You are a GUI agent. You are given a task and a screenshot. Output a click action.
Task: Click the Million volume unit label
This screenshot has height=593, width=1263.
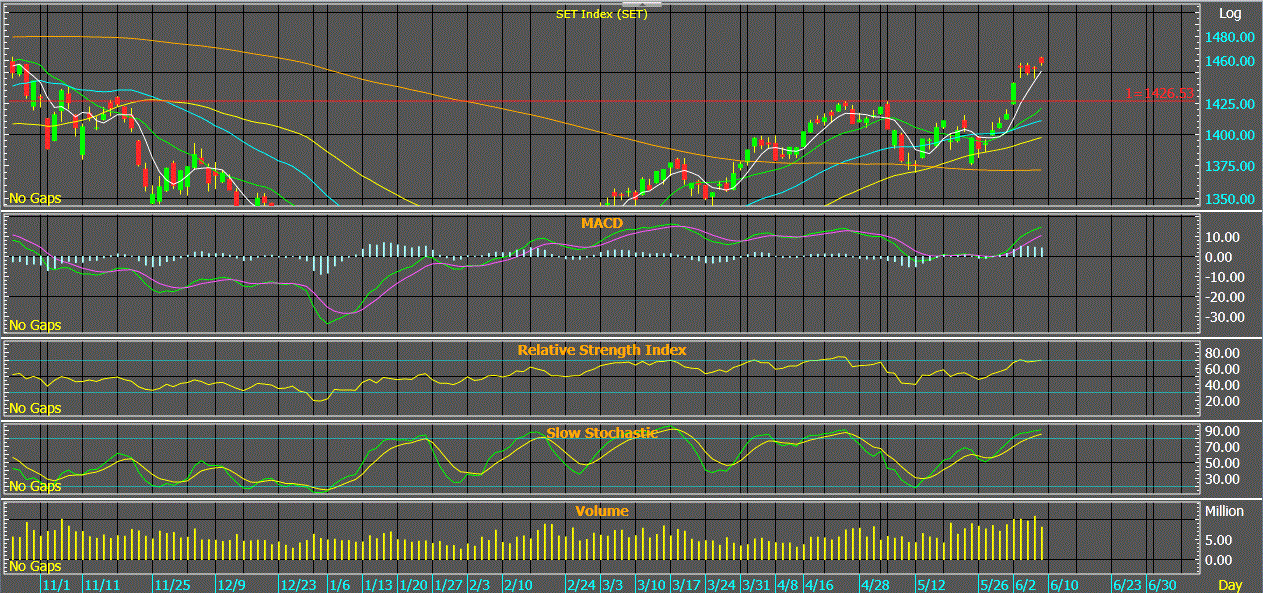point(1226,511)
